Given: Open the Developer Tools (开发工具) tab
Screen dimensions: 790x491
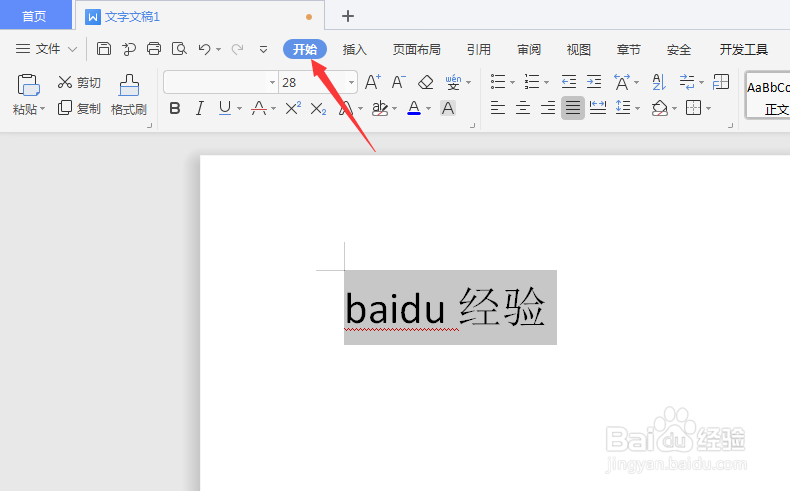Looking at the screenshot, I should [x=744, y=49].
